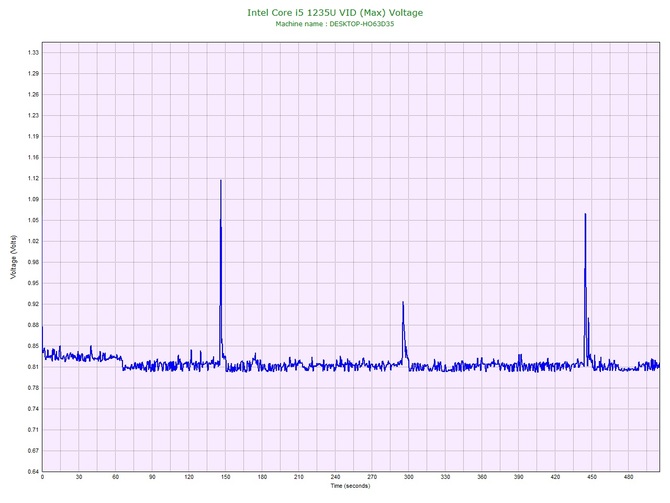Viewport: 670px width, 503px height.
Task: Select the 1.19 voltage axis label
Action: (x=33, y=136)
